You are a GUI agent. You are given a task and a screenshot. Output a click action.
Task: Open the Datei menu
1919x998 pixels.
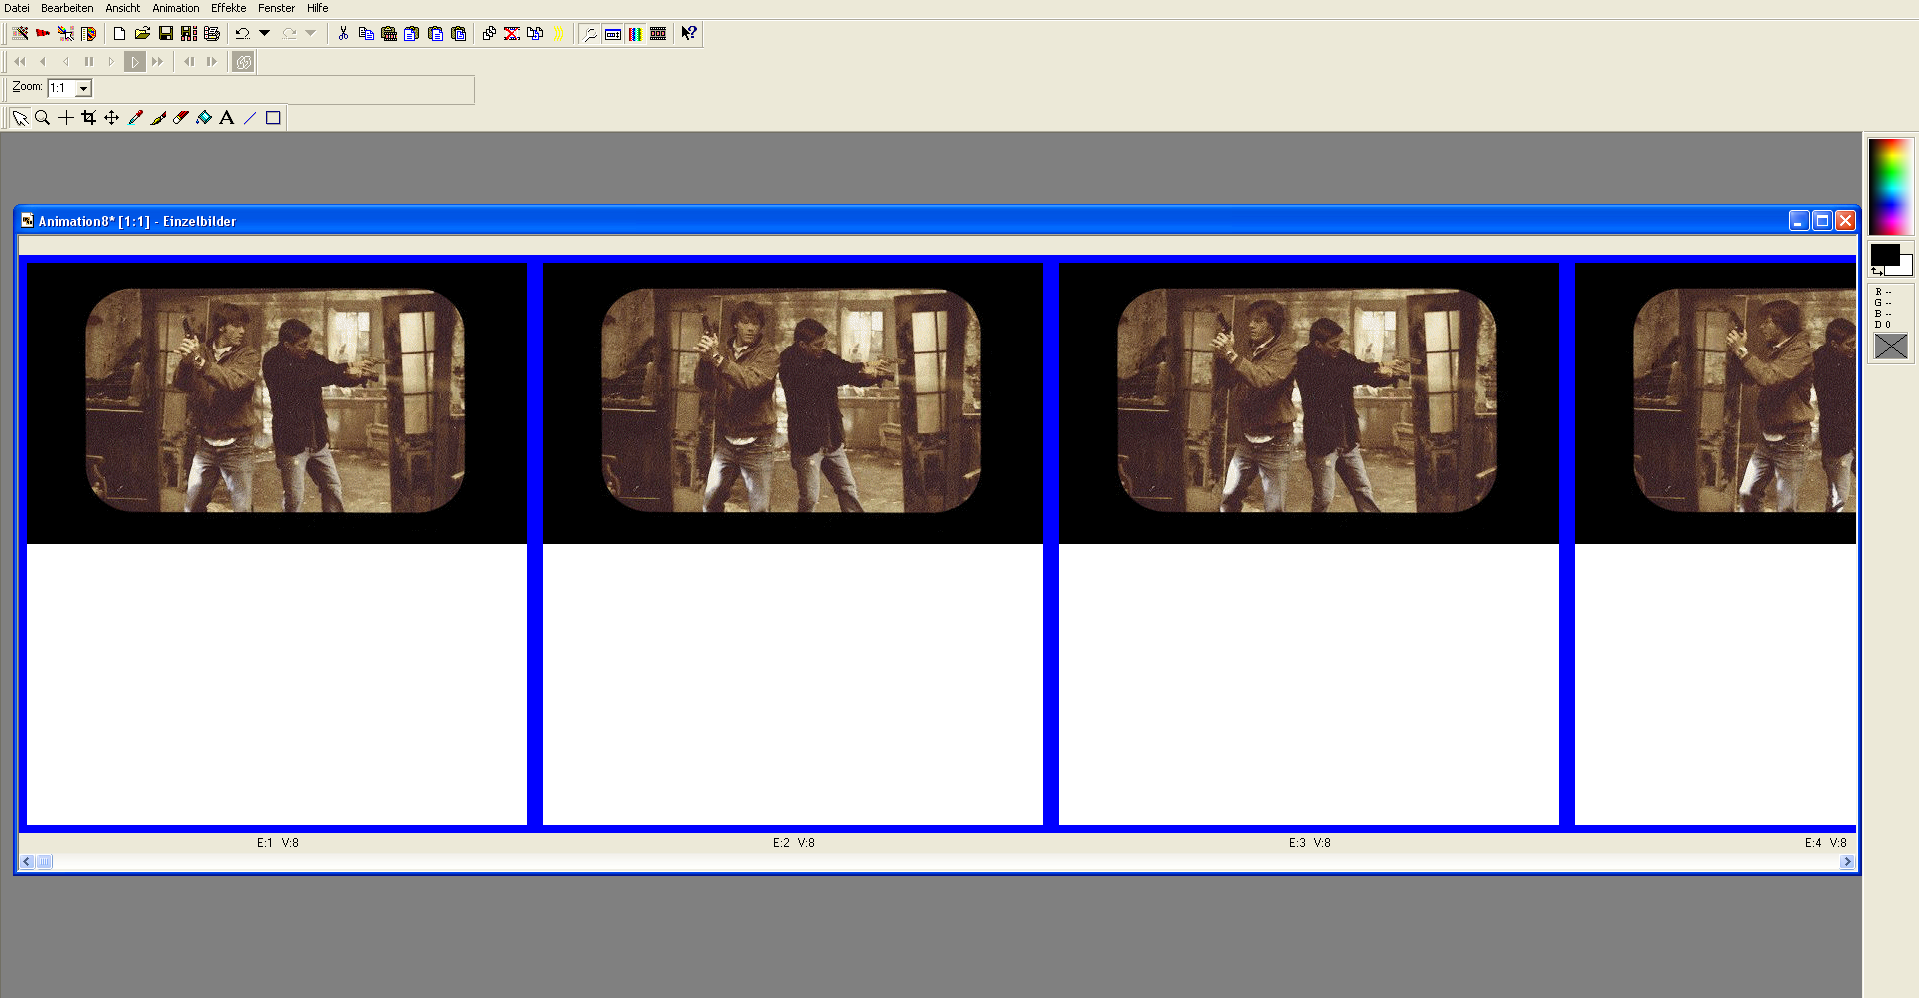pyautogui.click(x=17, y=8)
